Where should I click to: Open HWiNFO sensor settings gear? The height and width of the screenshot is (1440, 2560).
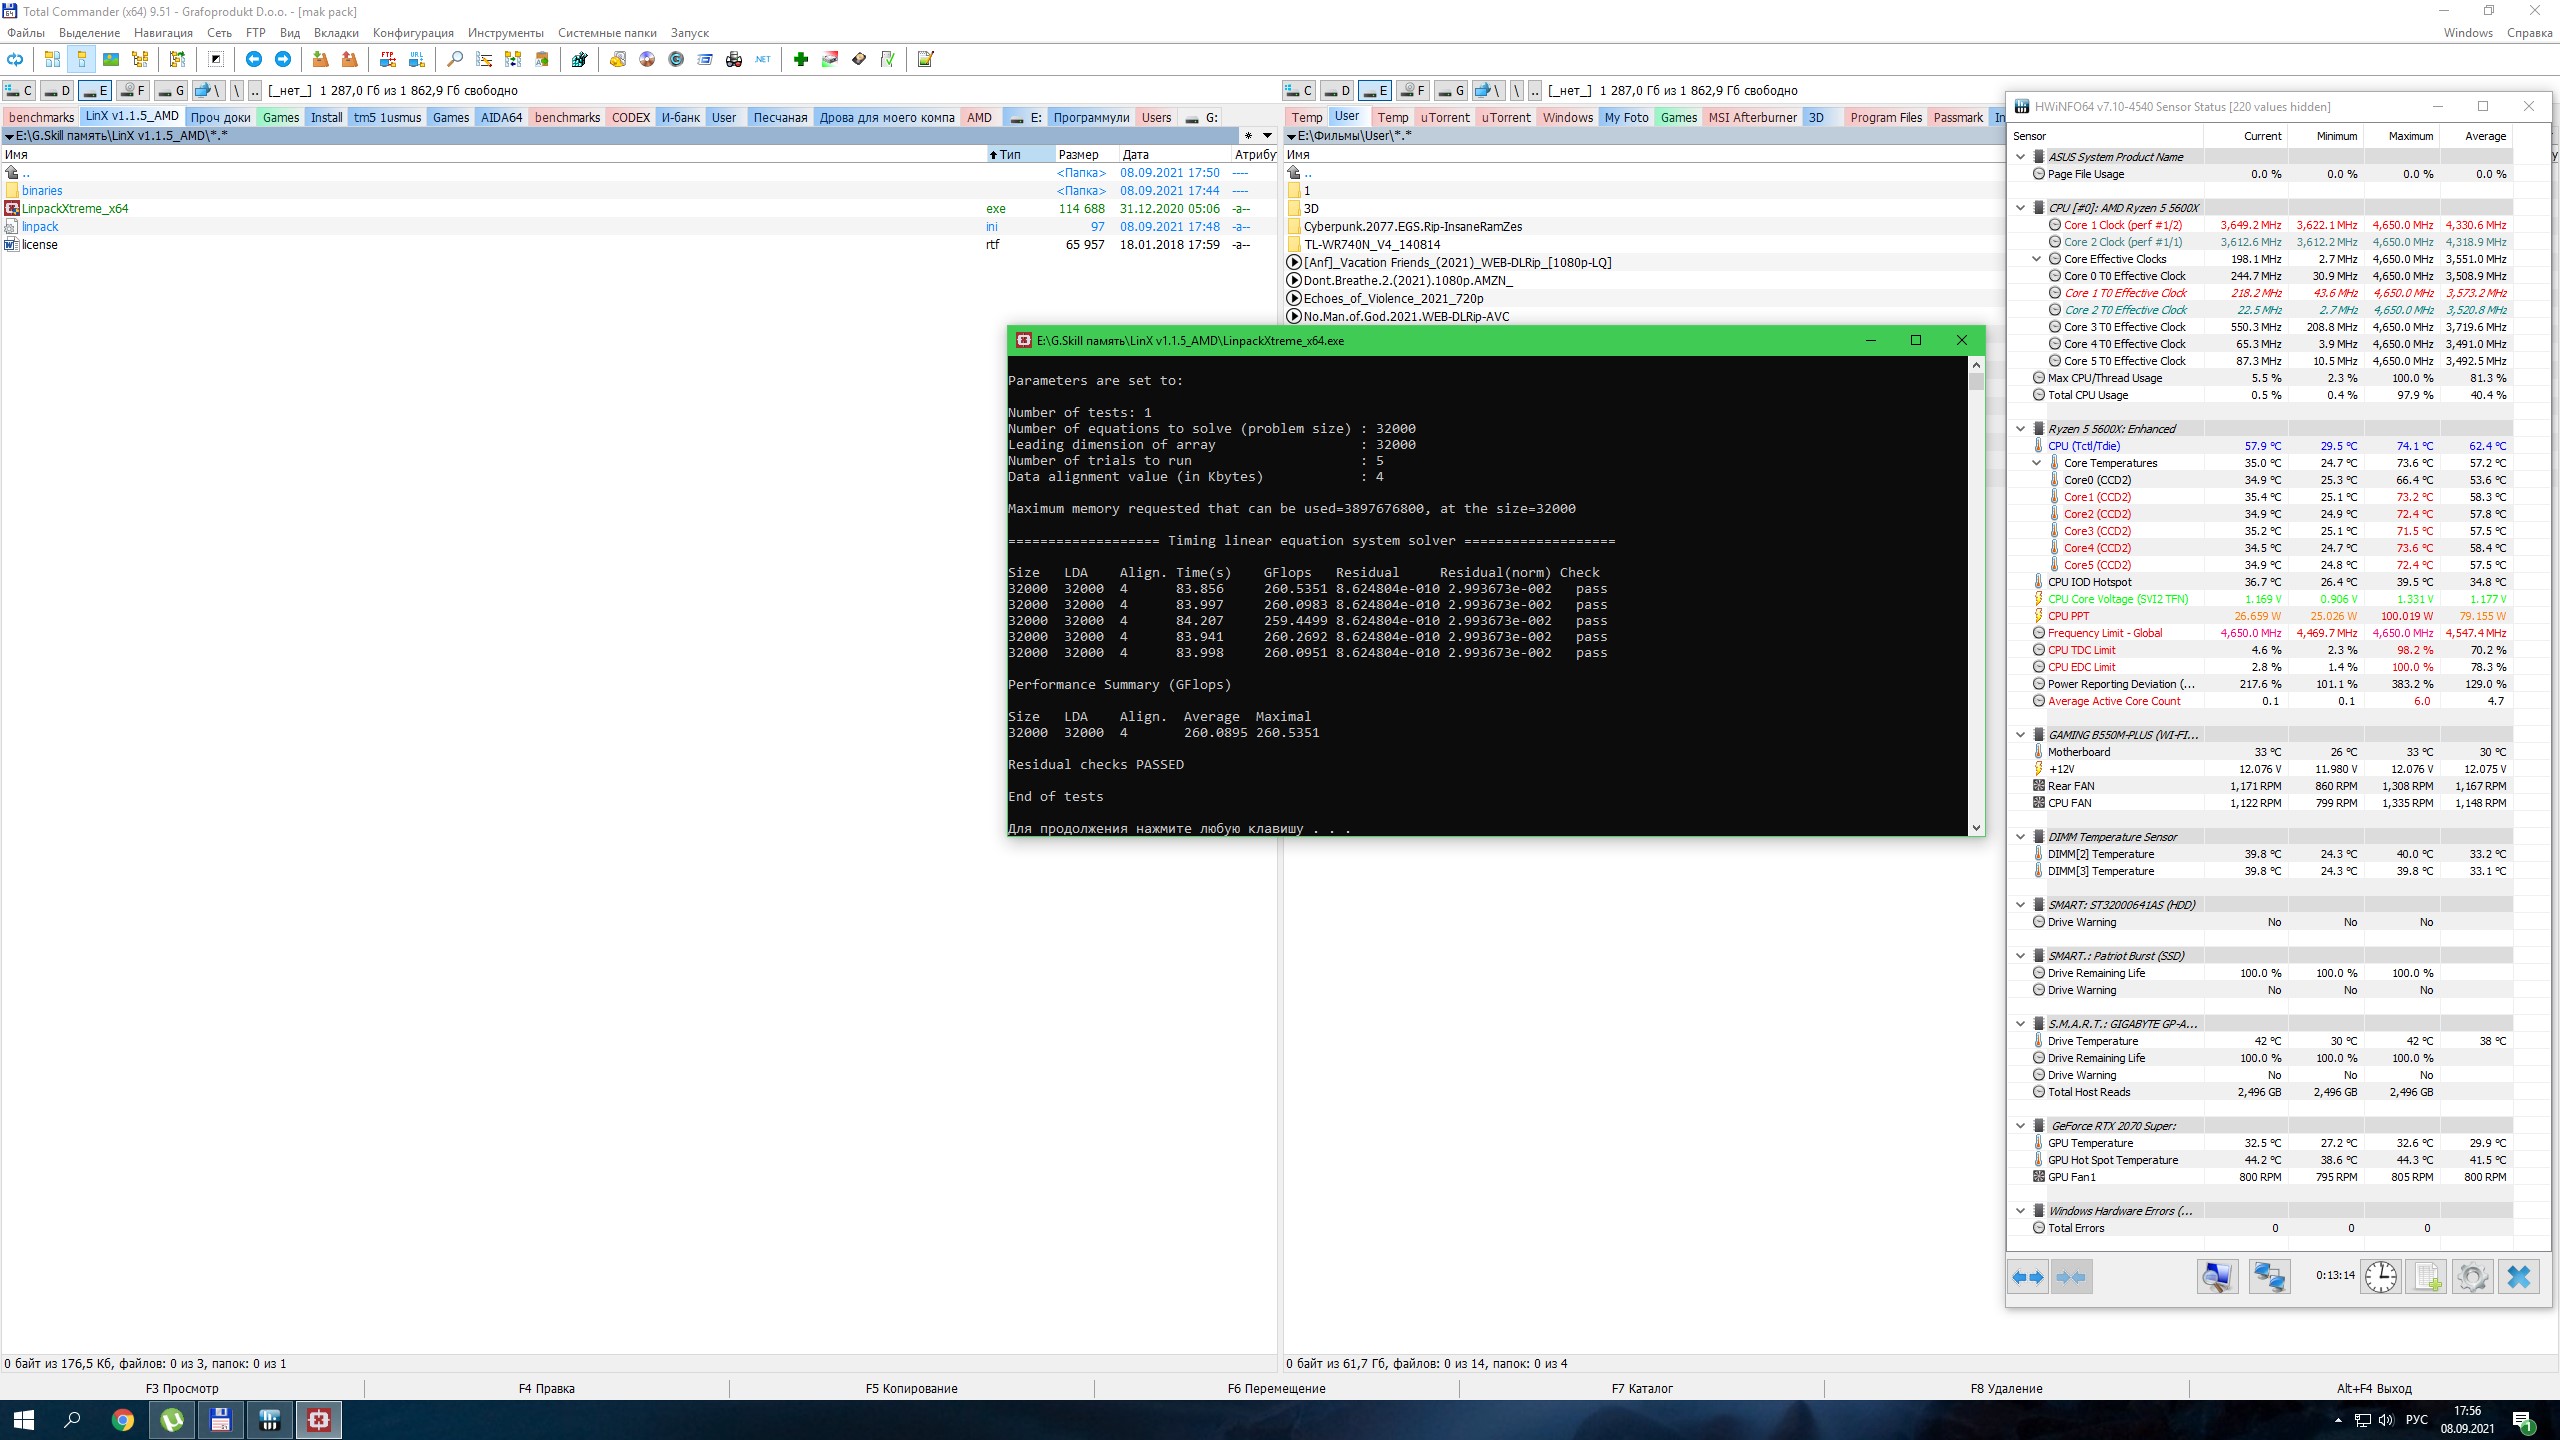click(2472, 1277)
